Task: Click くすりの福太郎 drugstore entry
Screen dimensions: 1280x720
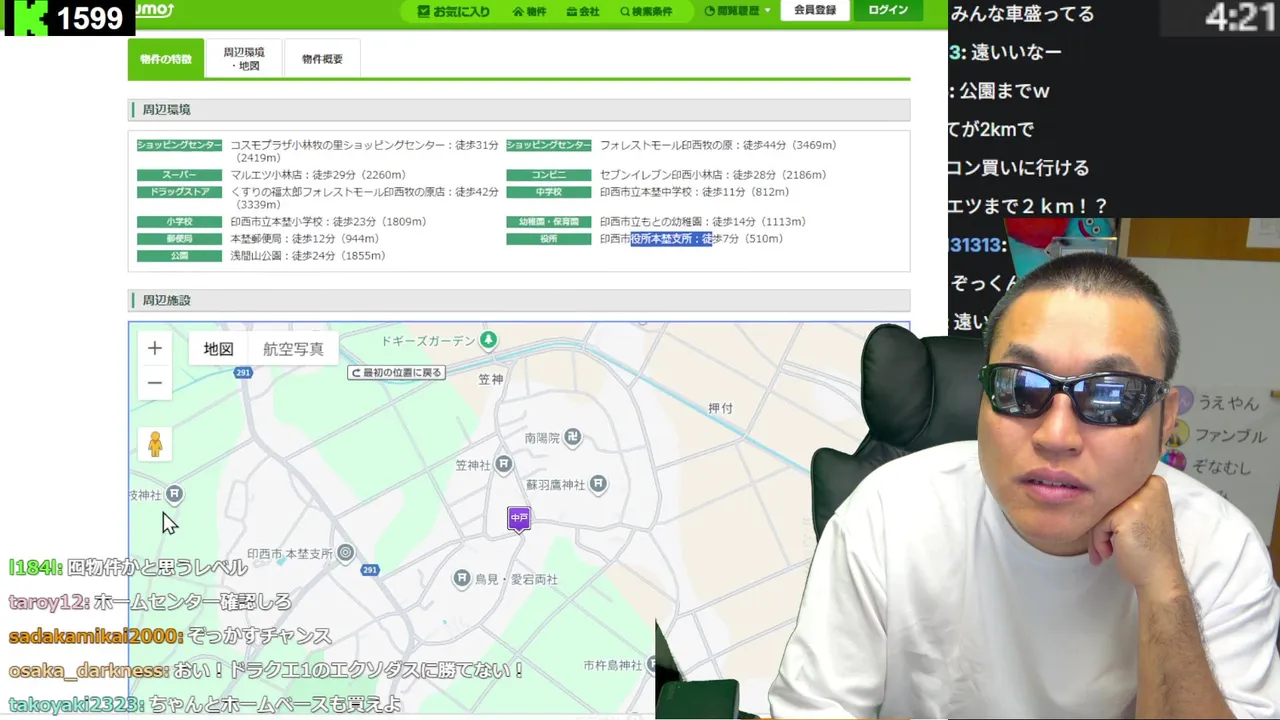Action: point(364,198)
